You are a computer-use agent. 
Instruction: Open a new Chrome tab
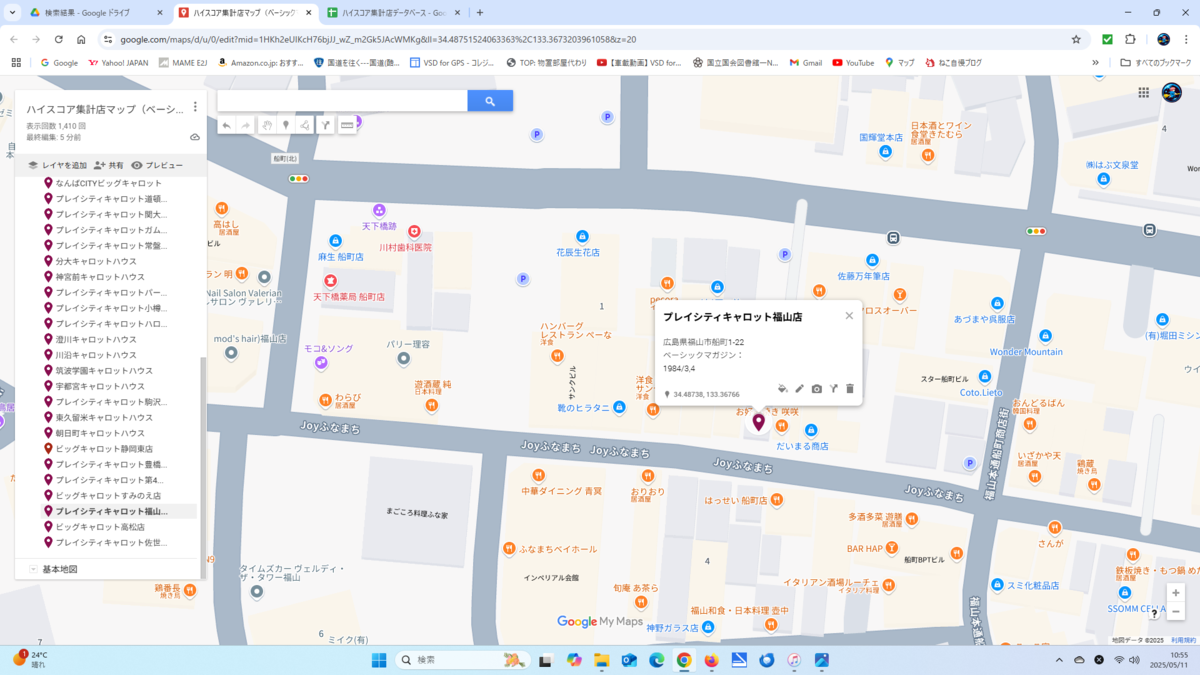click(480, 13)
